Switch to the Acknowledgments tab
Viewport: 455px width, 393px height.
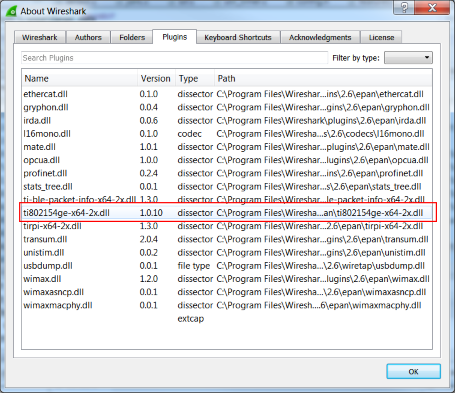click(x=320, y=37)
